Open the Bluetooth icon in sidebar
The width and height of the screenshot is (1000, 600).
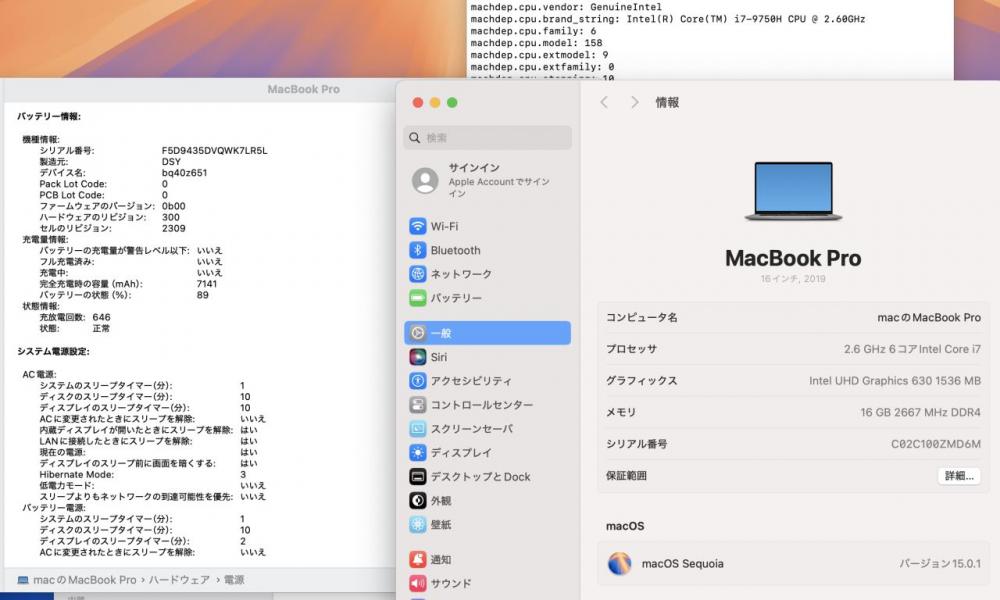pos(418,250)
